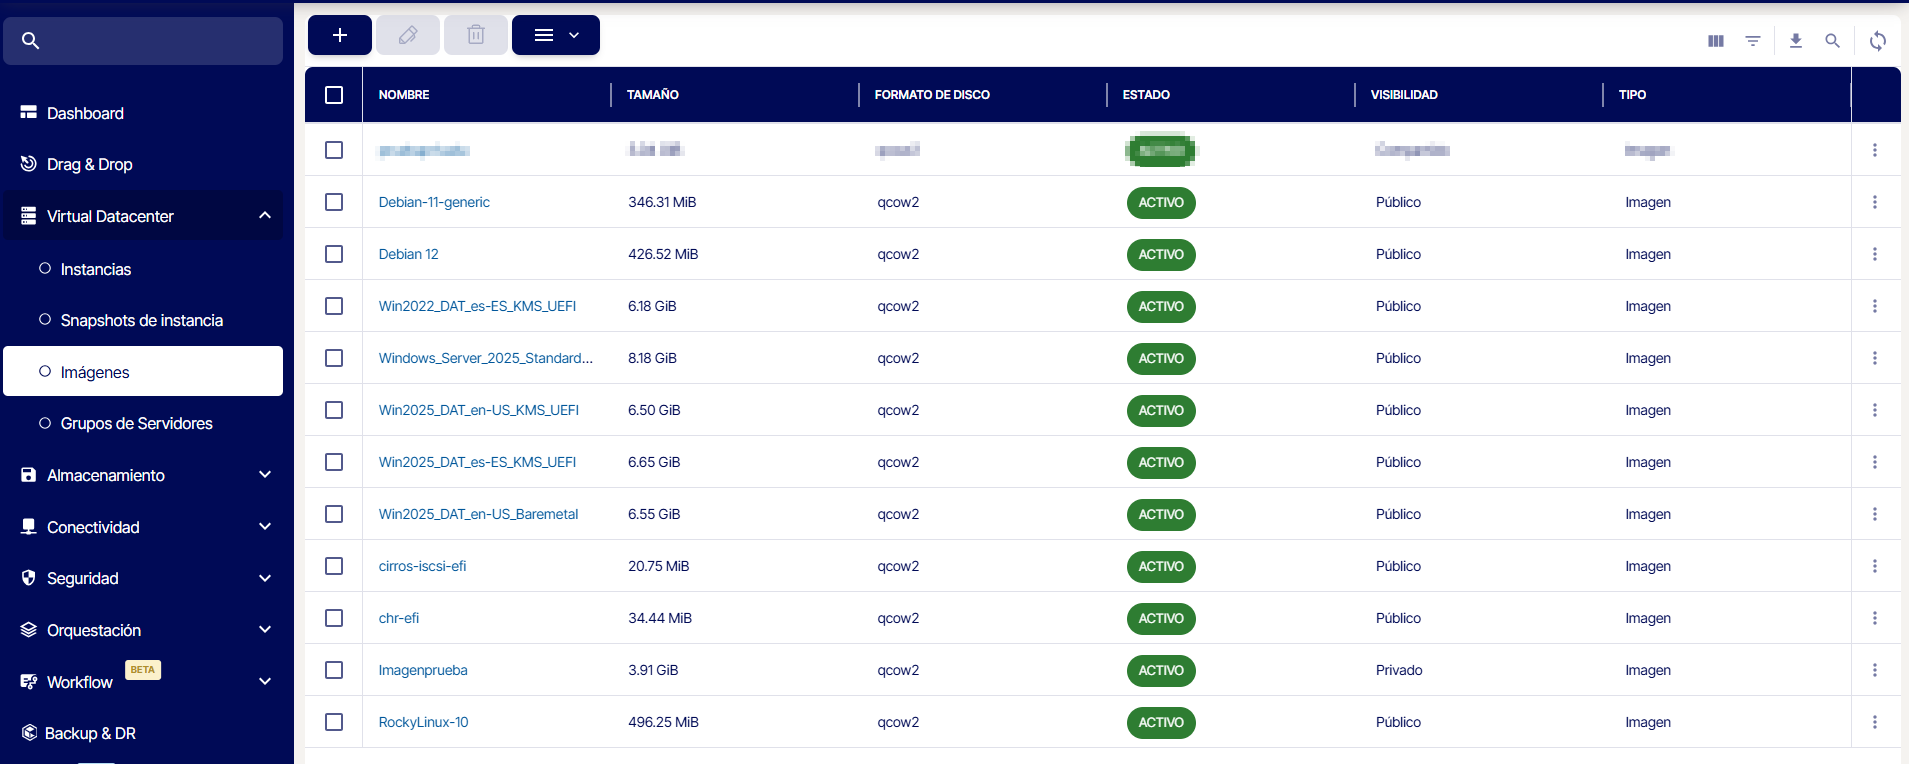Click the filter list icon
Screen dimensions: 1909x764
(x=1752, y=41)
